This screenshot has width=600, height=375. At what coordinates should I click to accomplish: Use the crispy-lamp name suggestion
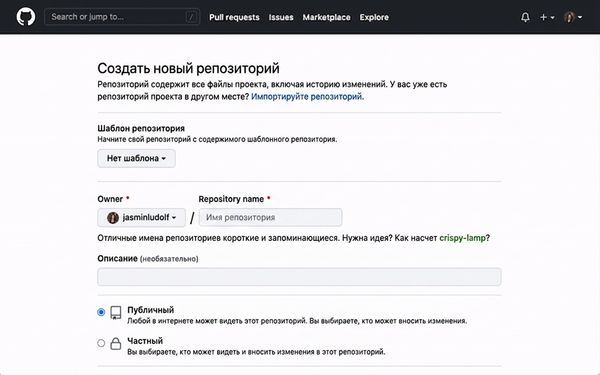[462, 238]
